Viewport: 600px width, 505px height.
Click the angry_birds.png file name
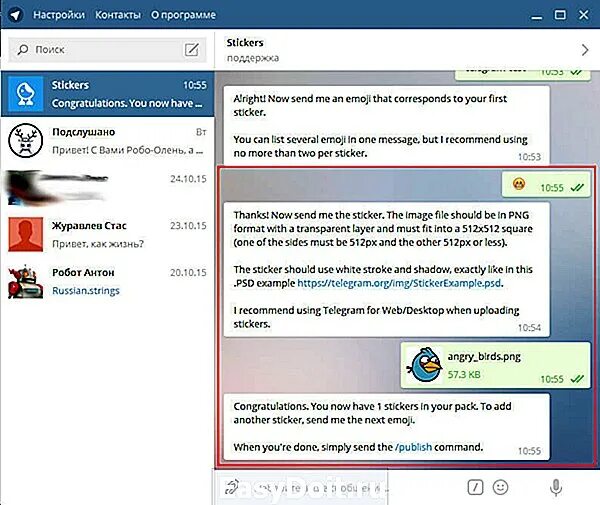(x=484, y=357)
